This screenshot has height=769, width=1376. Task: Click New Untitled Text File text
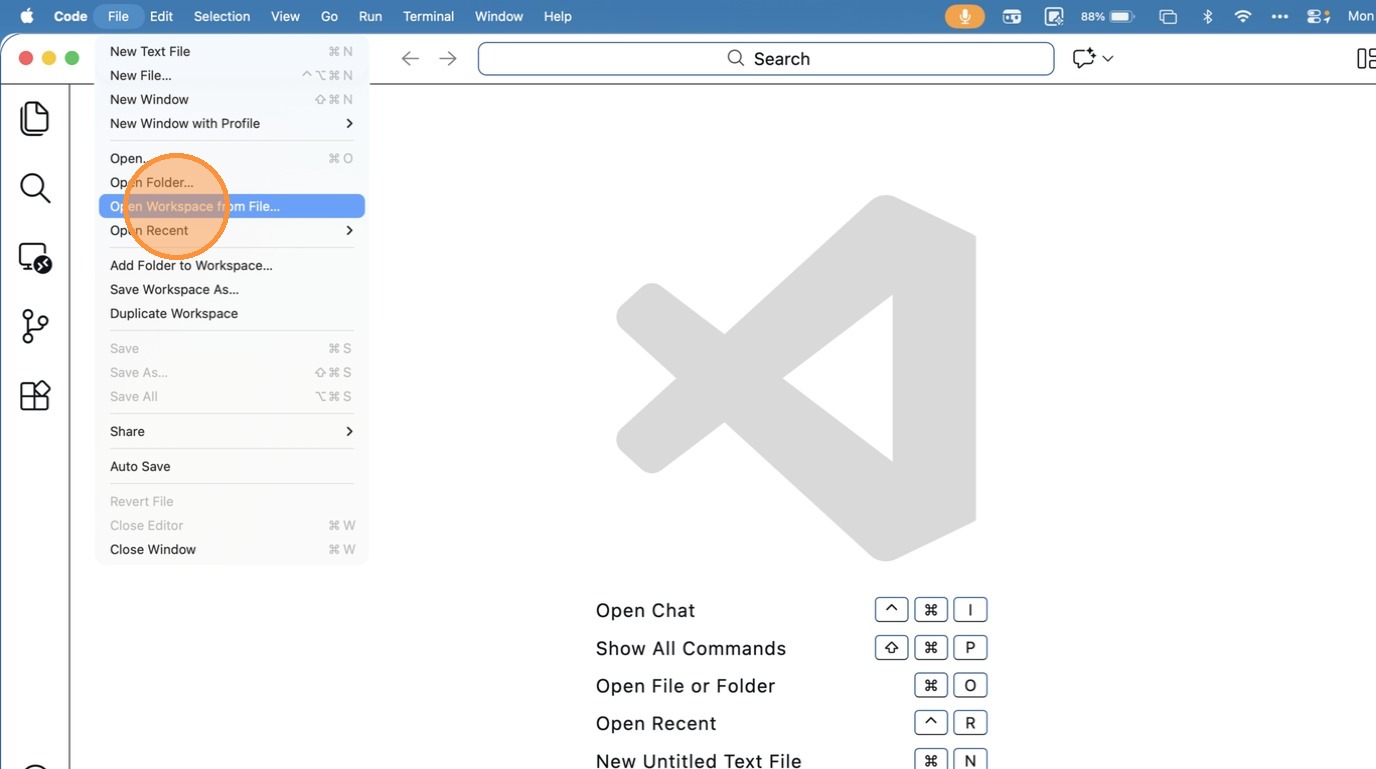698,760
